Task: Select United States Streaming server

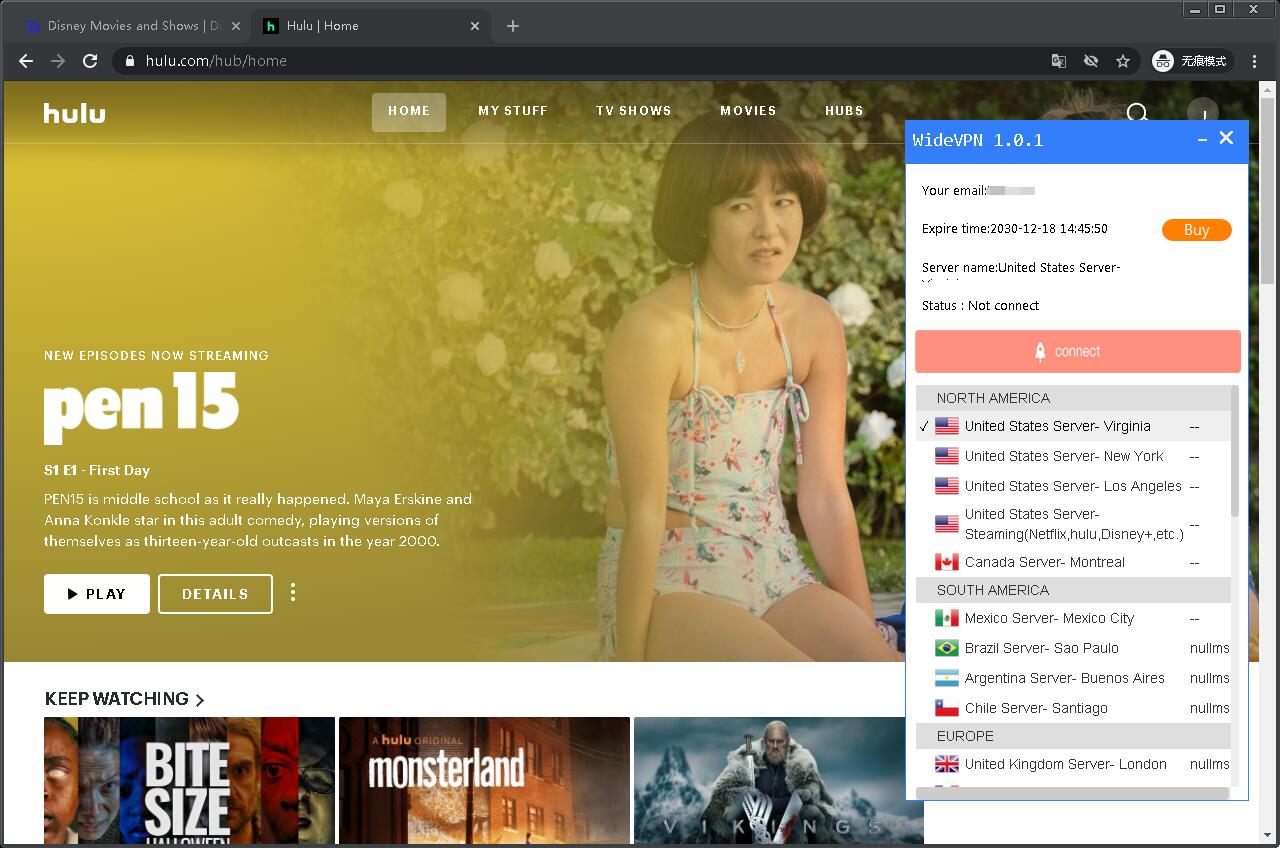Action: (1074, 524)
